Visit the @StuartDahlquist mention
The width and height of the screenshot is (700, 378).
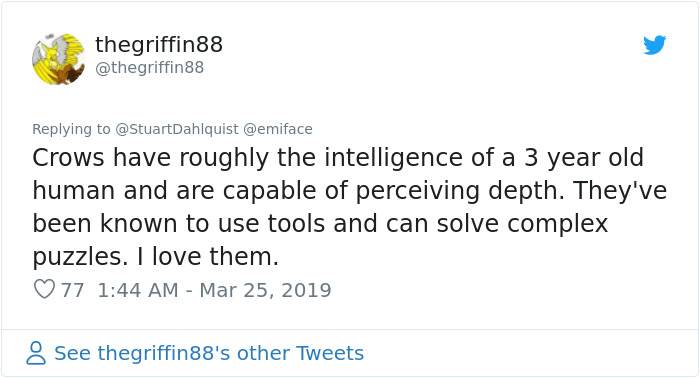[177, 129]
